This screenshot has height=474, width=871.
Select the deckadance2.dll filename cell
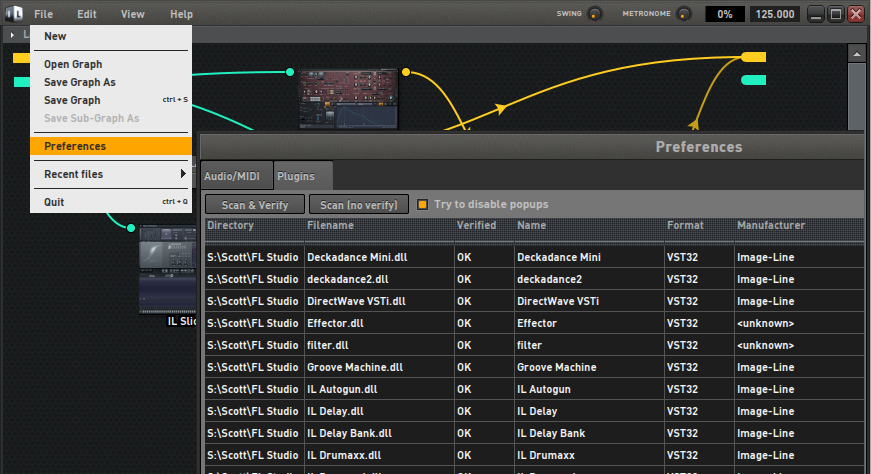coord(379,279)
